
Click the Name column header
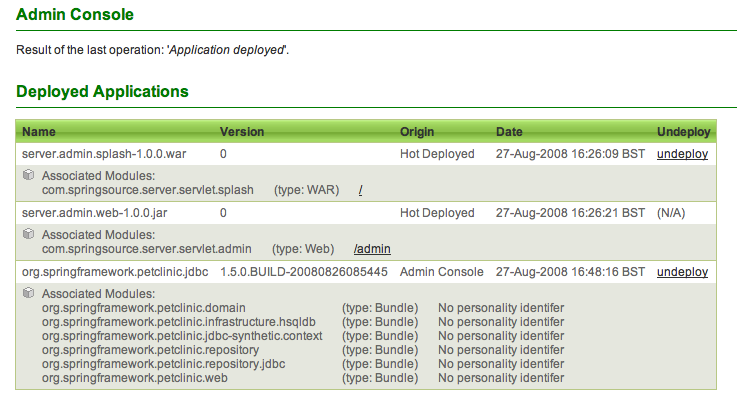coord(39,132)
